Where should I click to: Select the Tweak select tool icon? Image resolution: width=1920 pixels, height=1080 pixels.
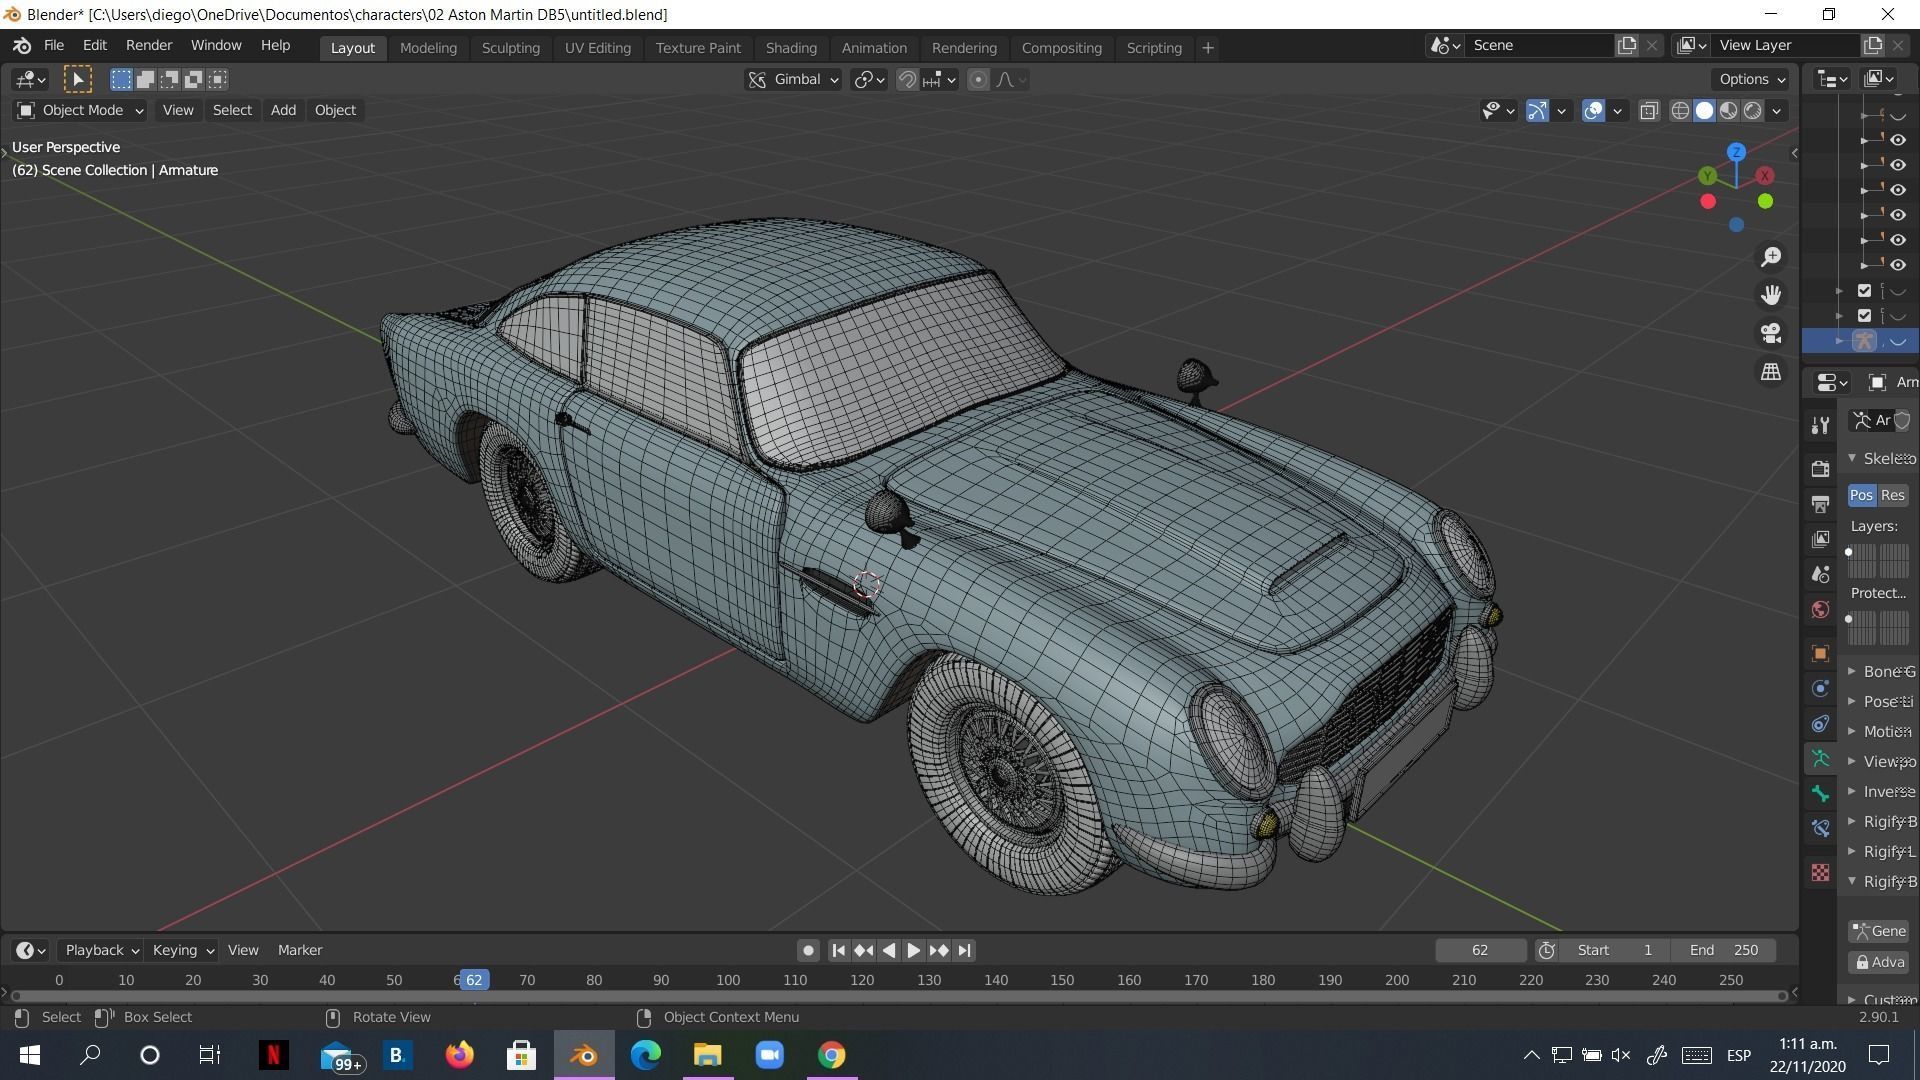pyautogui.click(x=78, y=79)
